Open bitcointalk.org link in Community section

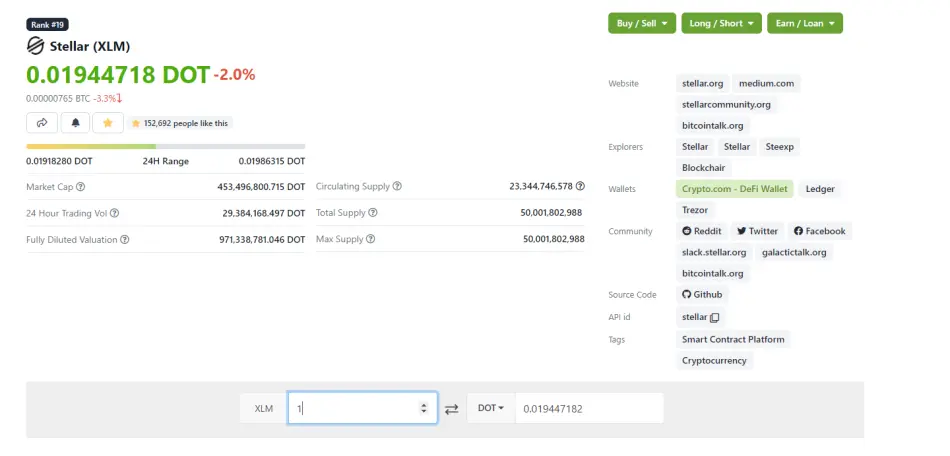click(x=712, y=273)
